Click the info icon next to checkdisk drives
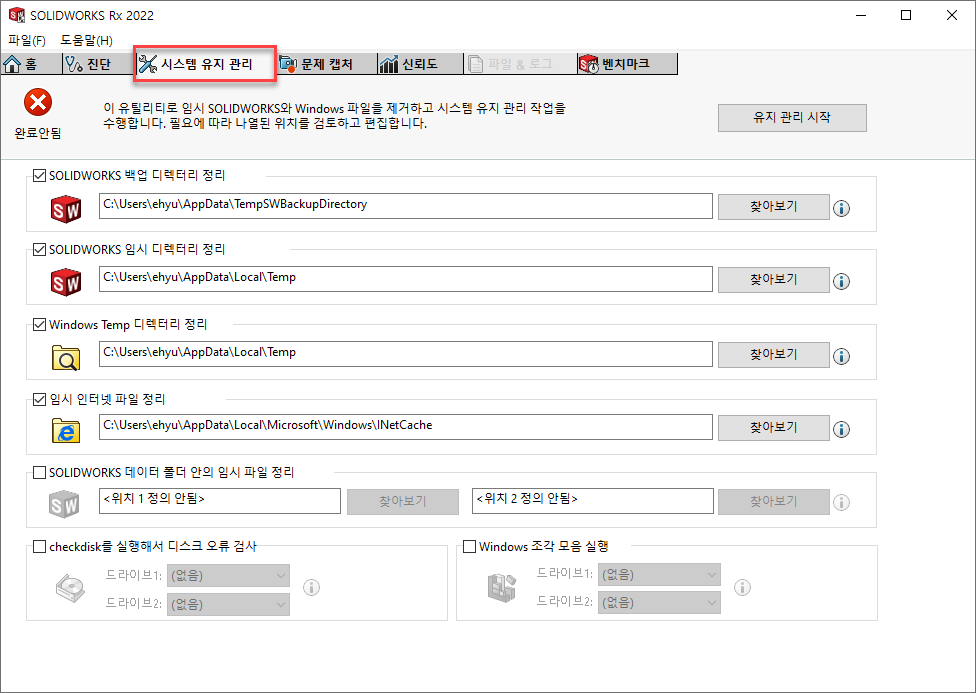 coord(311,587)
